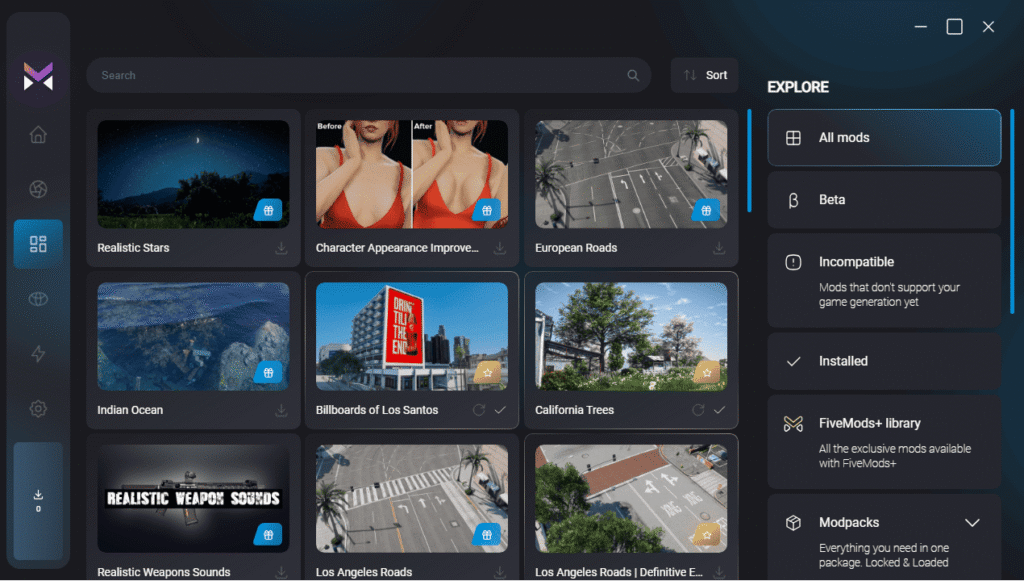
Task: Open the Home page from the sidebar
Action: (38, 133)
